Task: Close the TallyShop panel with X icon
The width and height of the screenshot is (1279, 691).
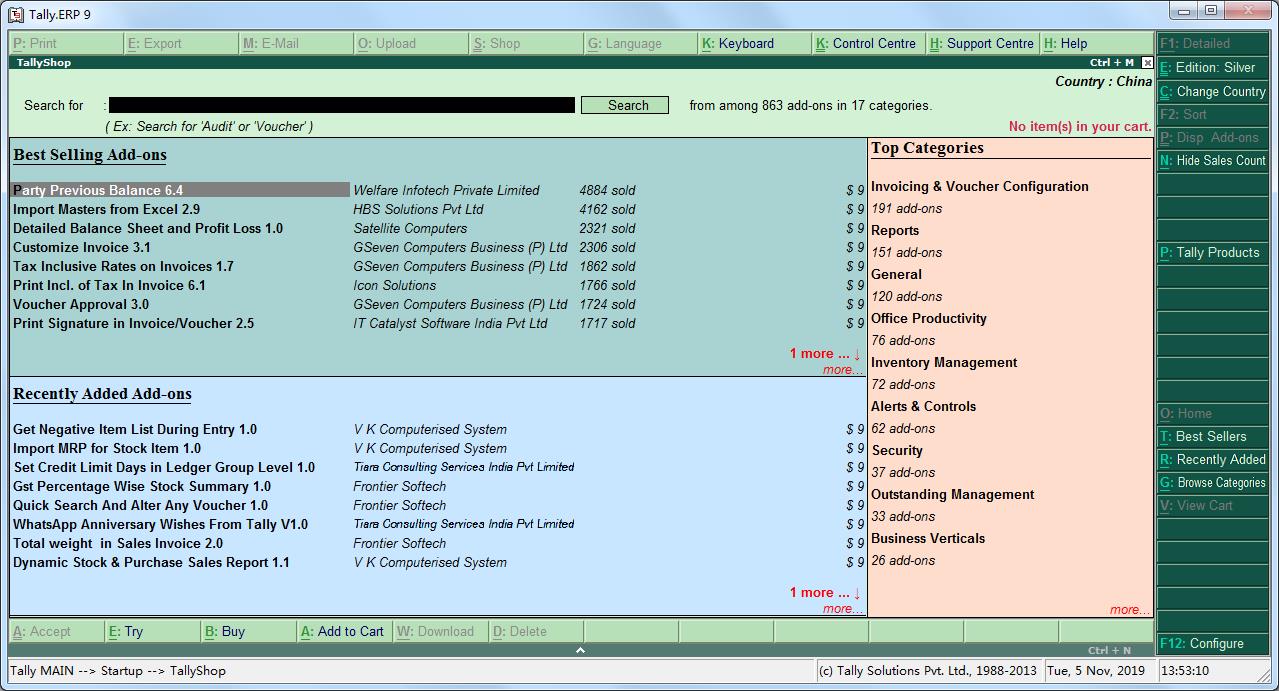Action: 1147,63
